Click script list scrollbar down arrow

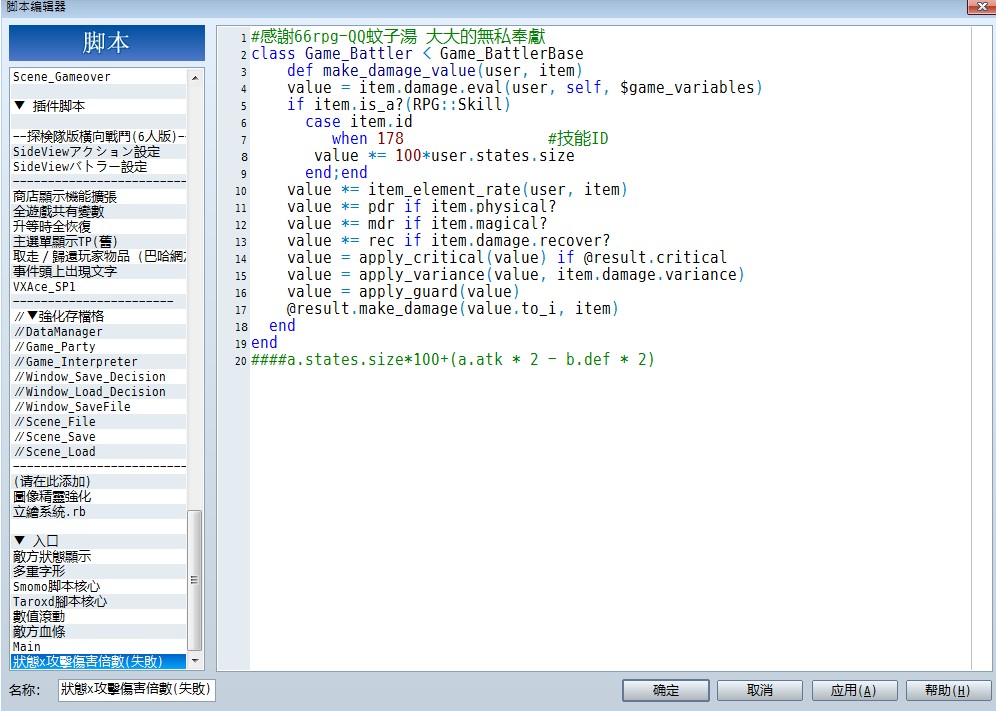tap(195, 661)
